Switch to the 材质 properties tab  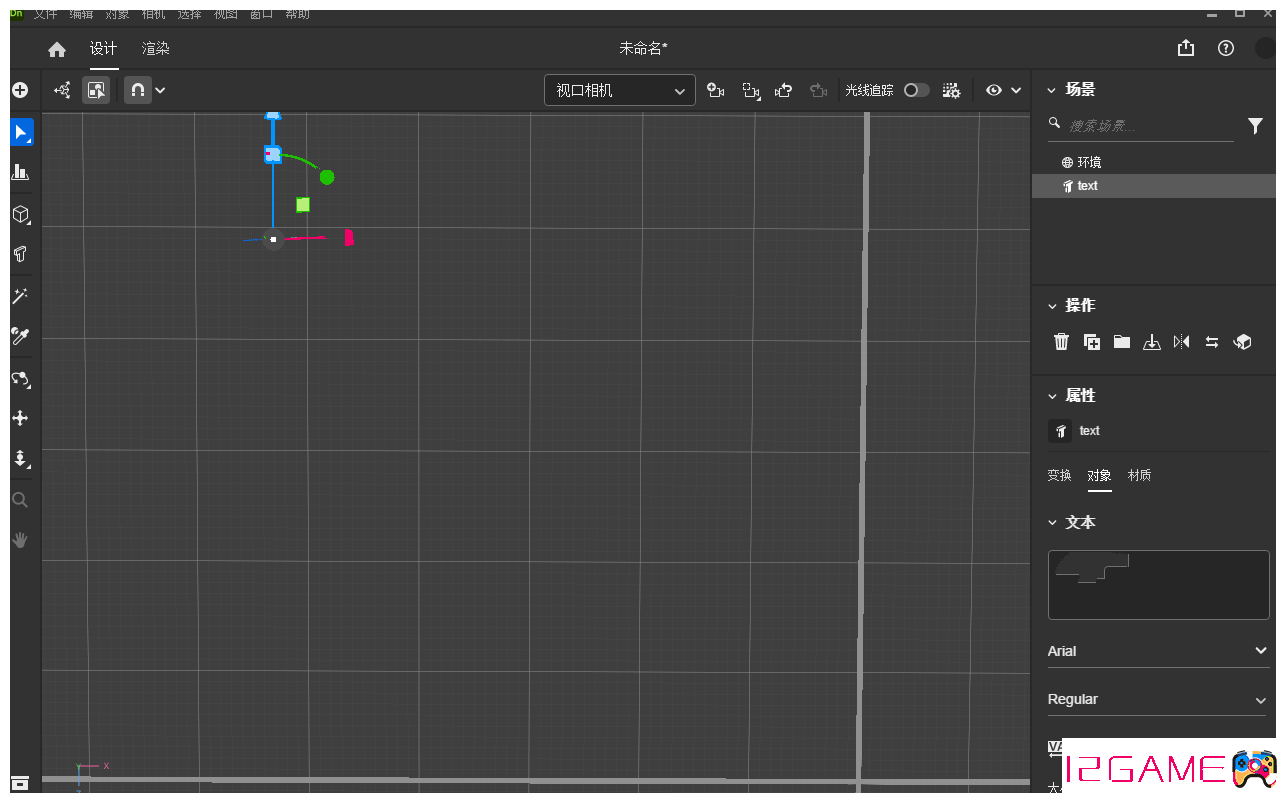tap(1139, 475)
